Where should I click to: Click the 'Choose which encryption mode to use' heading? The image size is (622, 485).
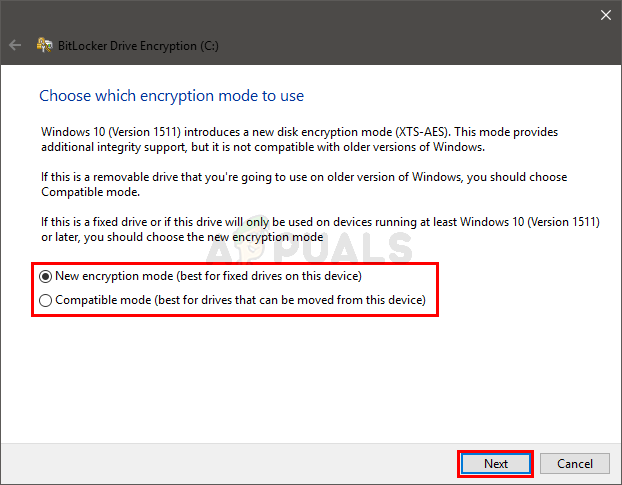pyautogui.click(x=171, y=96)
